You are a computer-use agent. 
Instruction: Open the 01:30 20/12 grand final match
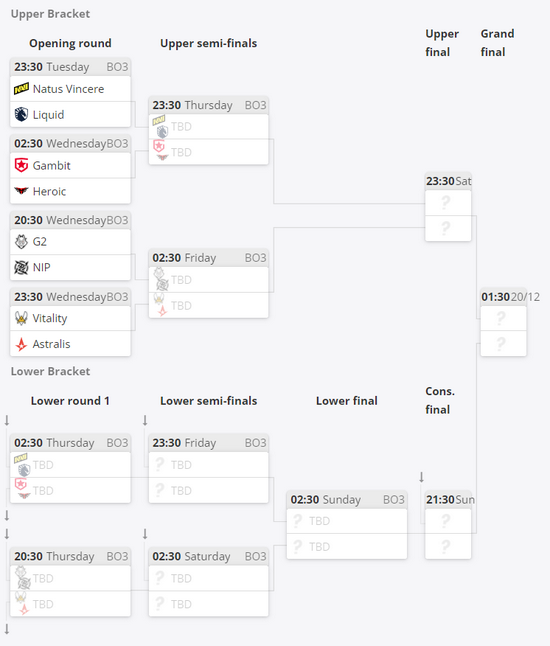tap(503, 322)
